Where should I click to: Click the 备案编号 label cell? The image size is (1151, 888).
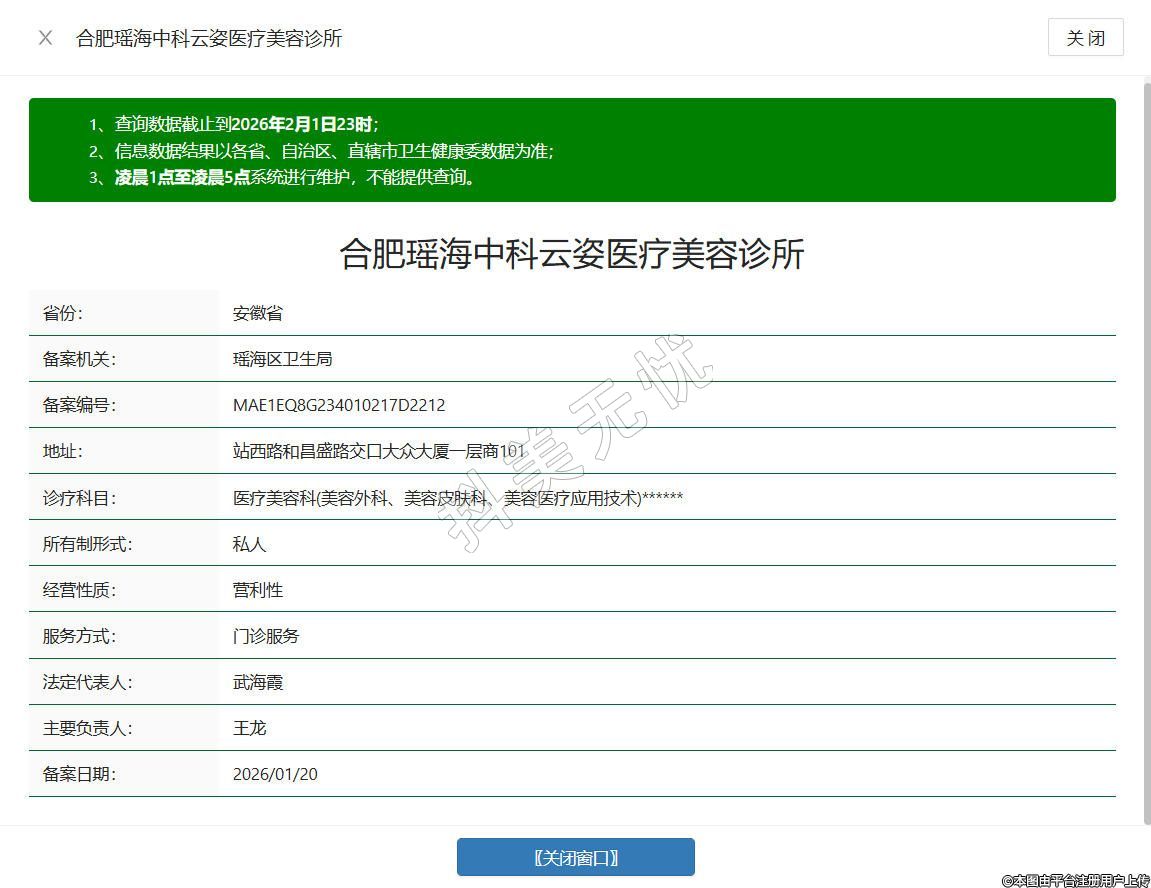pyautogui.click(x=79, y=405)
